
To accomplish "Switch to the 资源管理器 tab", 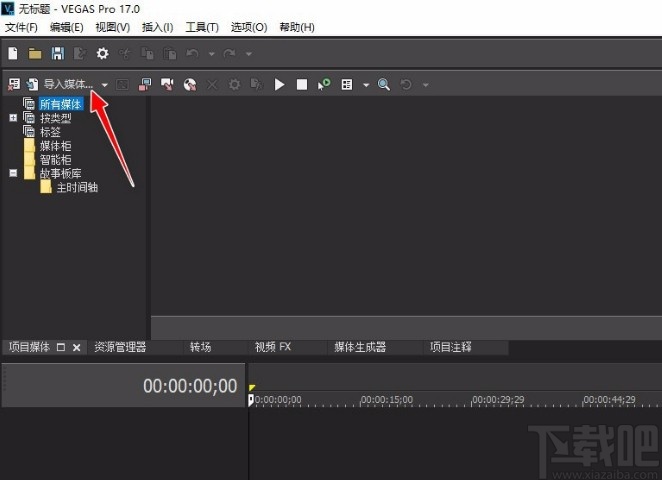I will coord(120,347).
